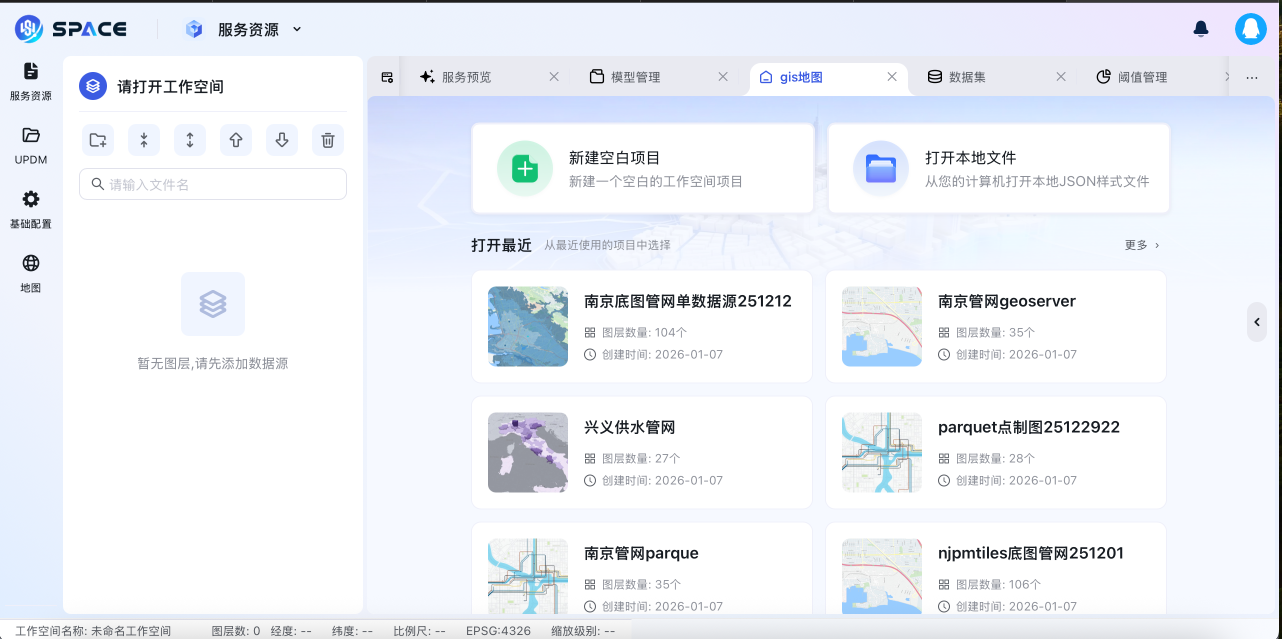This screenshot has height=639, width=1282.
Task: Click the trash delete icon in workspace toolbar
Action: (327, 140)
